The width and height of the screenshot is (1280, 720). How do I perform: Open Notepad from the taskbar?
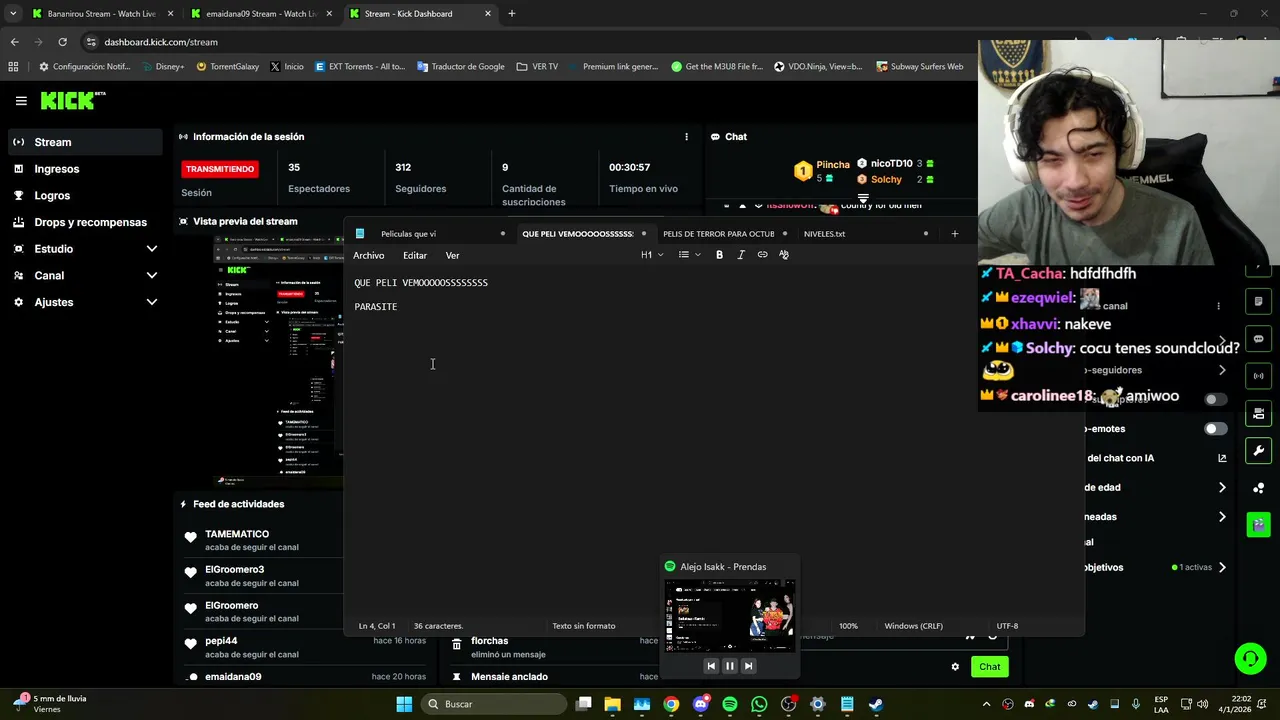click(x=846, y=704)
